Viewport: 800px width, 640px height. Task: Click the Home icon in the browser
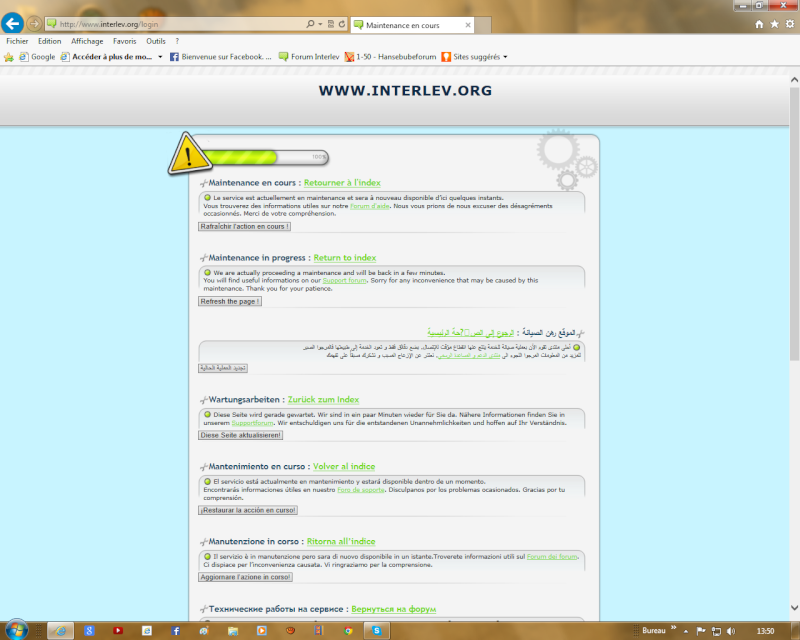[759, 24]
